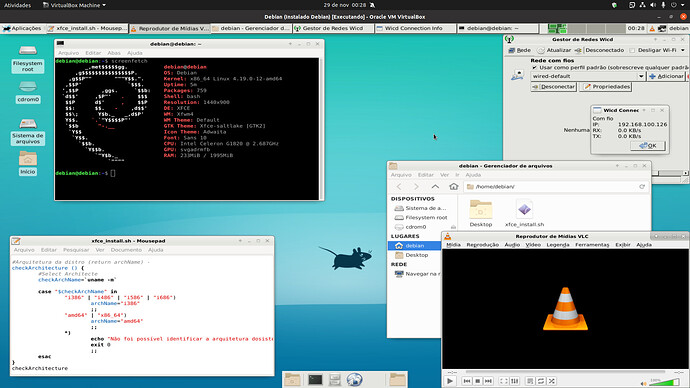Reload the /home/debian/ folder view

point(642,187)
